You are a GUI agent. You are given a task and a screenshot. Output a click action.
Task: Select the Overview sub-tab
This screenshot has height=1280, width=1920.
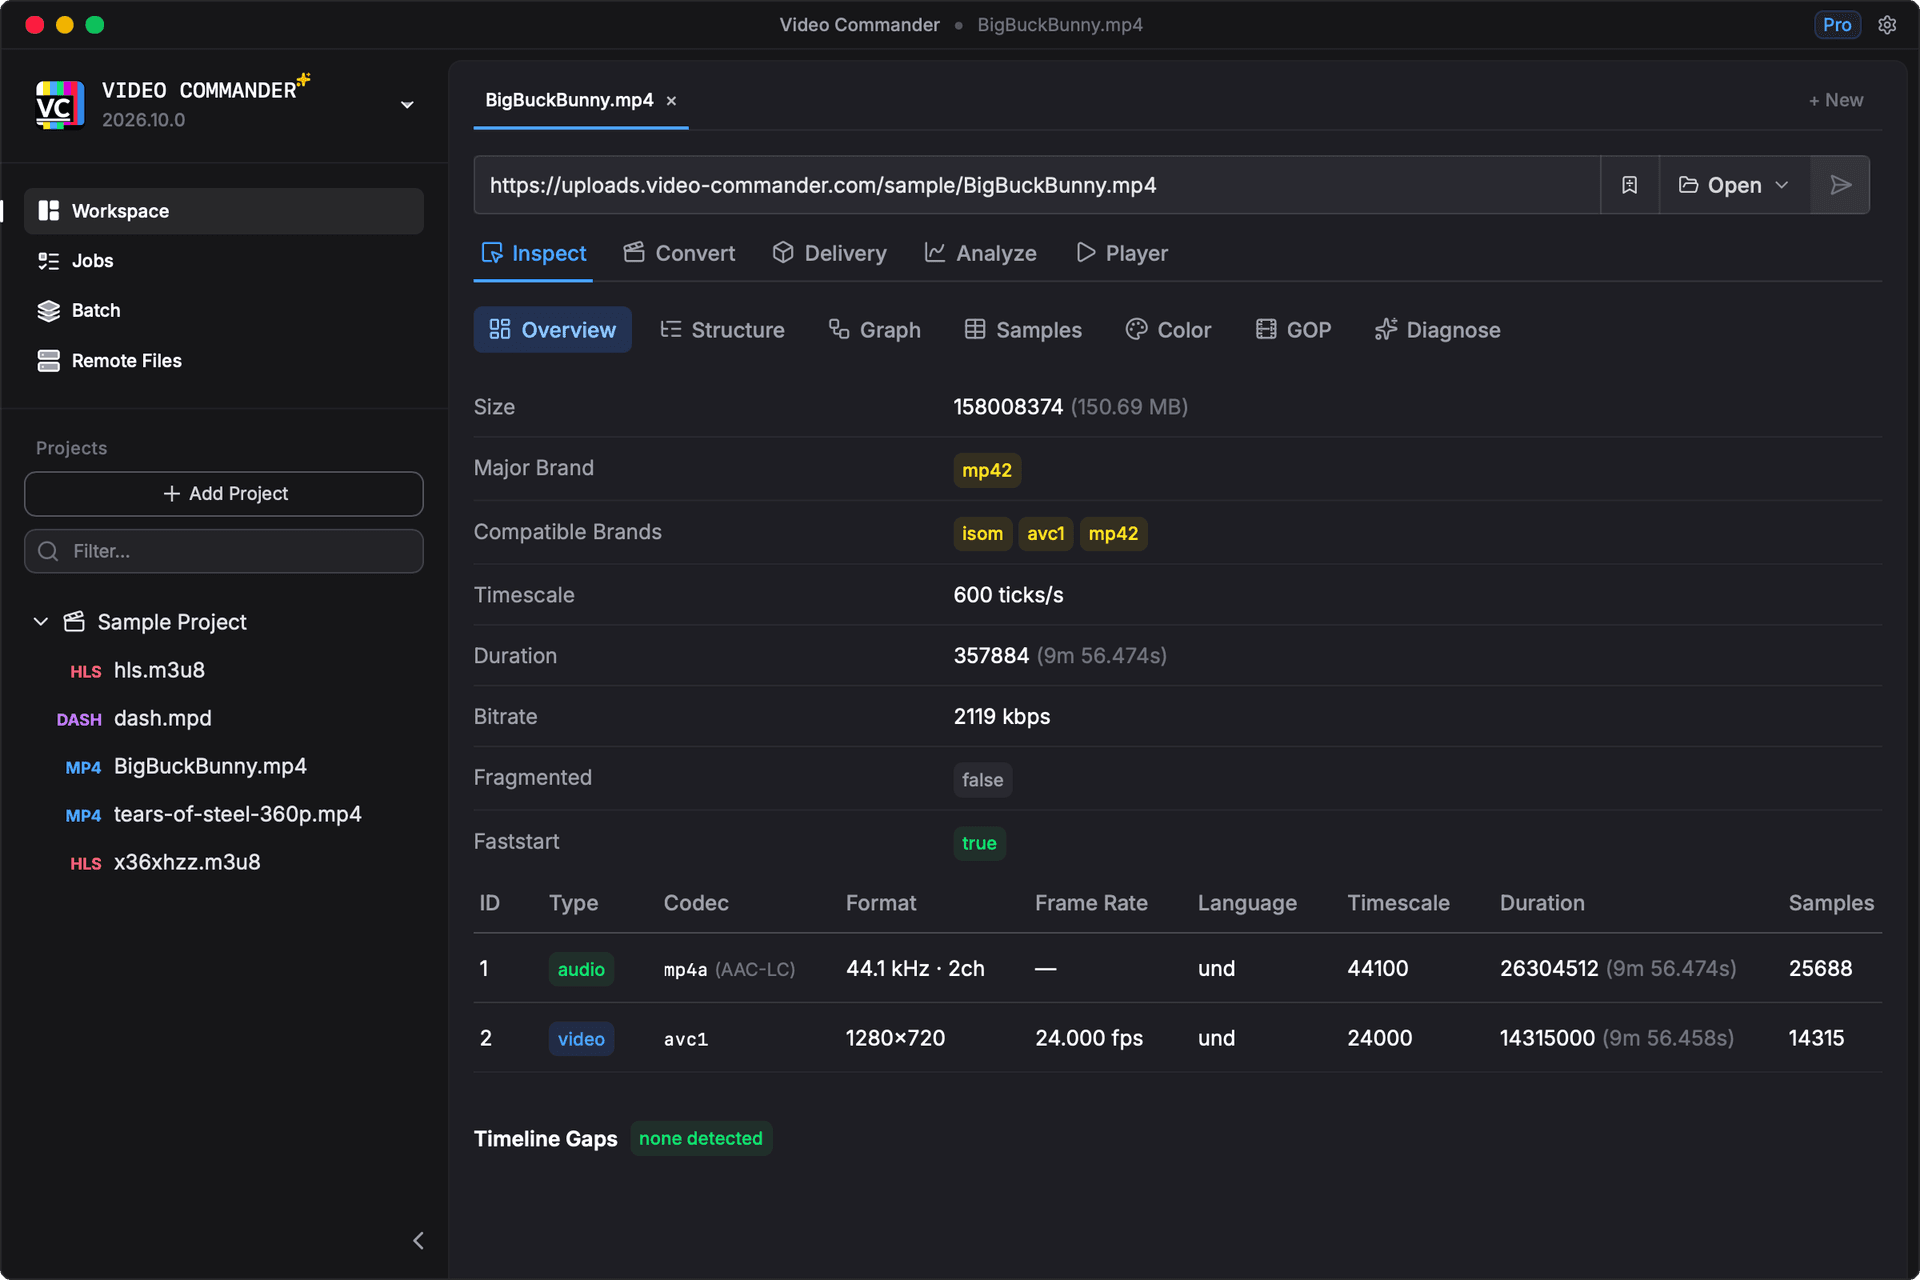[552, 330]
